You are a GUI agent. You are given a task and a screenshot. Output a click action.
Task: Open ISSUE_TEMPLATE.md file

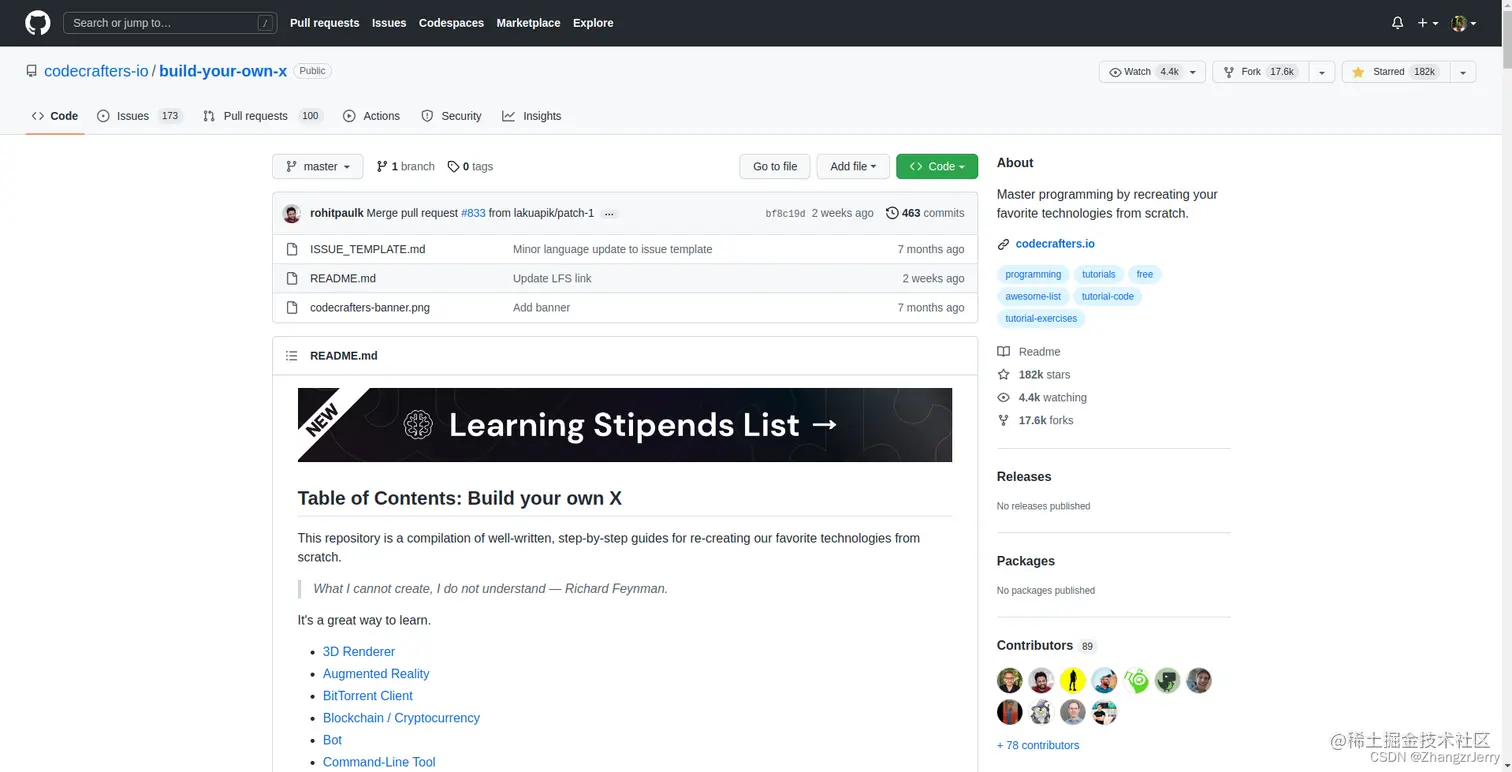(x=368, y=249)
